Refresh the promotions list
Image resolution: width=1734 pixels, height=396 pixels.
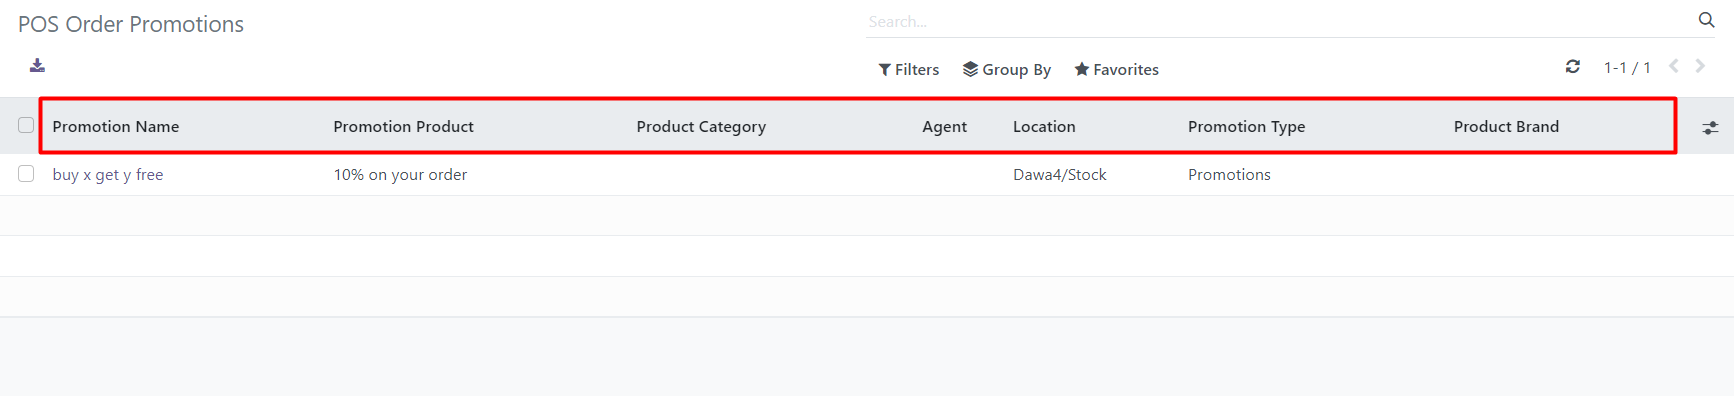pos(1573,67)
